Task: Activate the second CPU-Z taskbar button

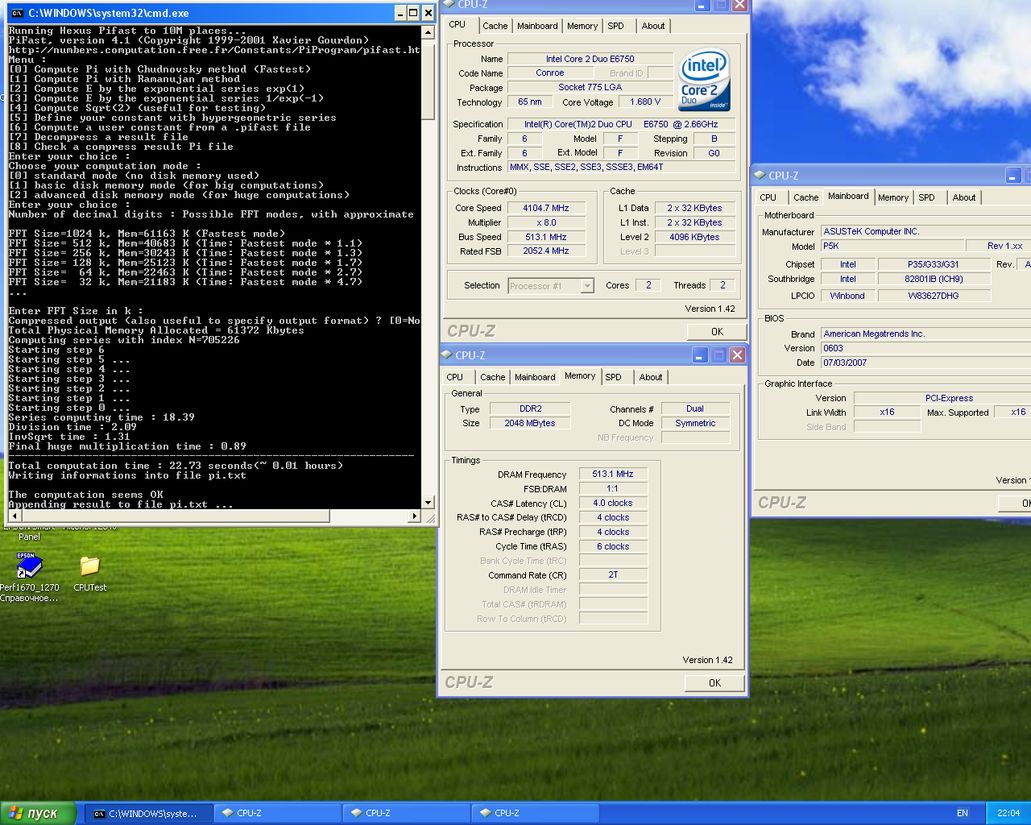Action: coord(407,813)
